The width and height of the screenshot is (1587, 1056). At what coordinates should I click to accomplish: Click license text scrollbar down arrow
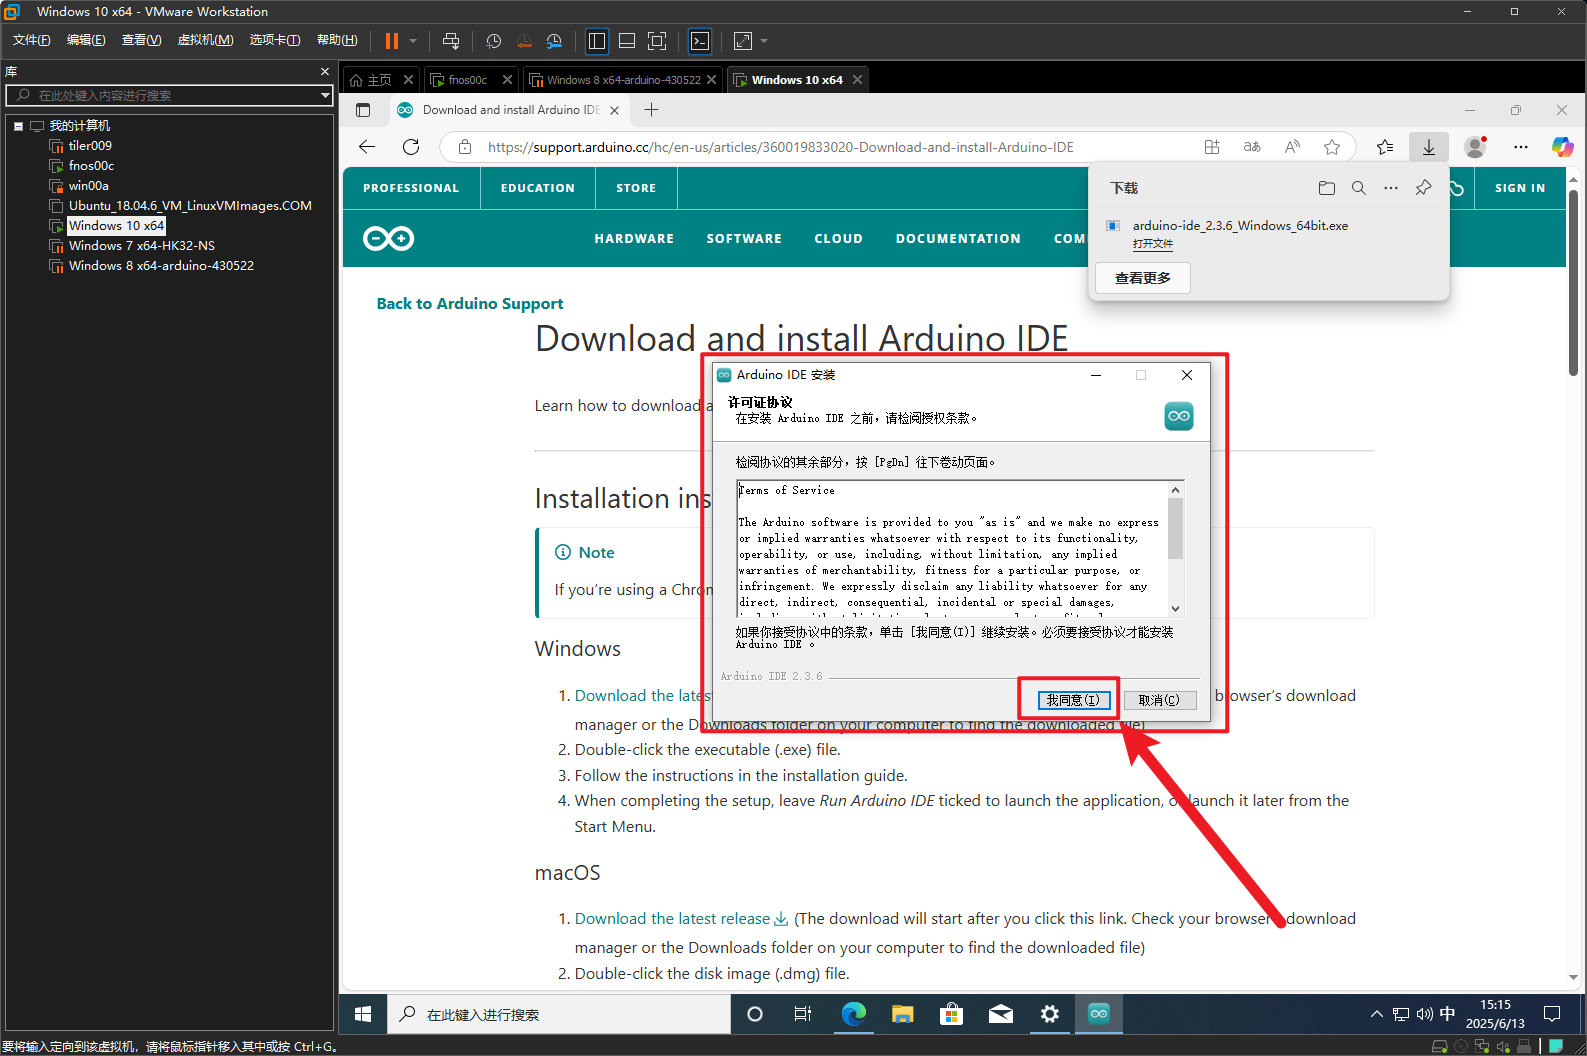pos(1176,608)
